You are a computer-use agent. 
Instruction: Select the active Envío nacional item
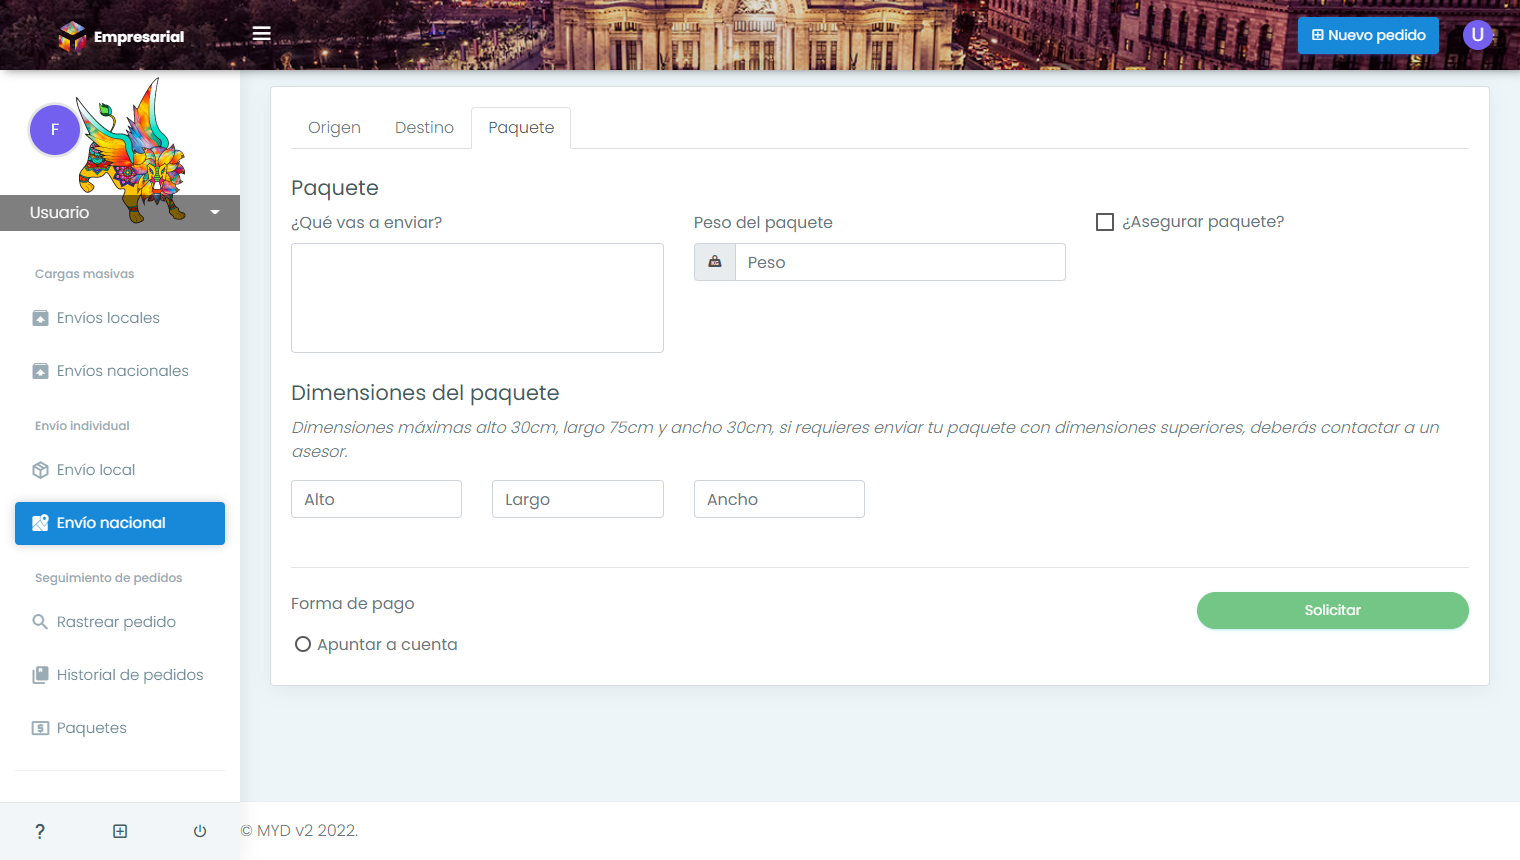pos(120,523)
